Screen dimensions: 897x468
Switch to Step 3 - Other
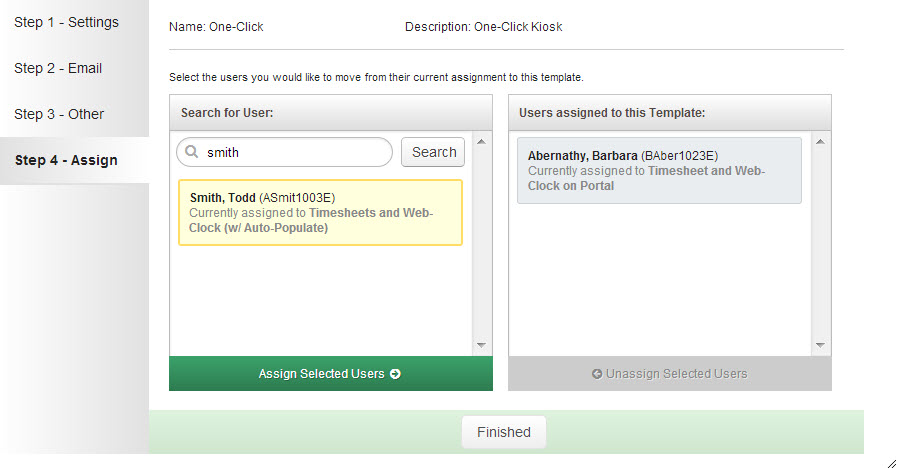pyautogui.click(x=59, y=114)
